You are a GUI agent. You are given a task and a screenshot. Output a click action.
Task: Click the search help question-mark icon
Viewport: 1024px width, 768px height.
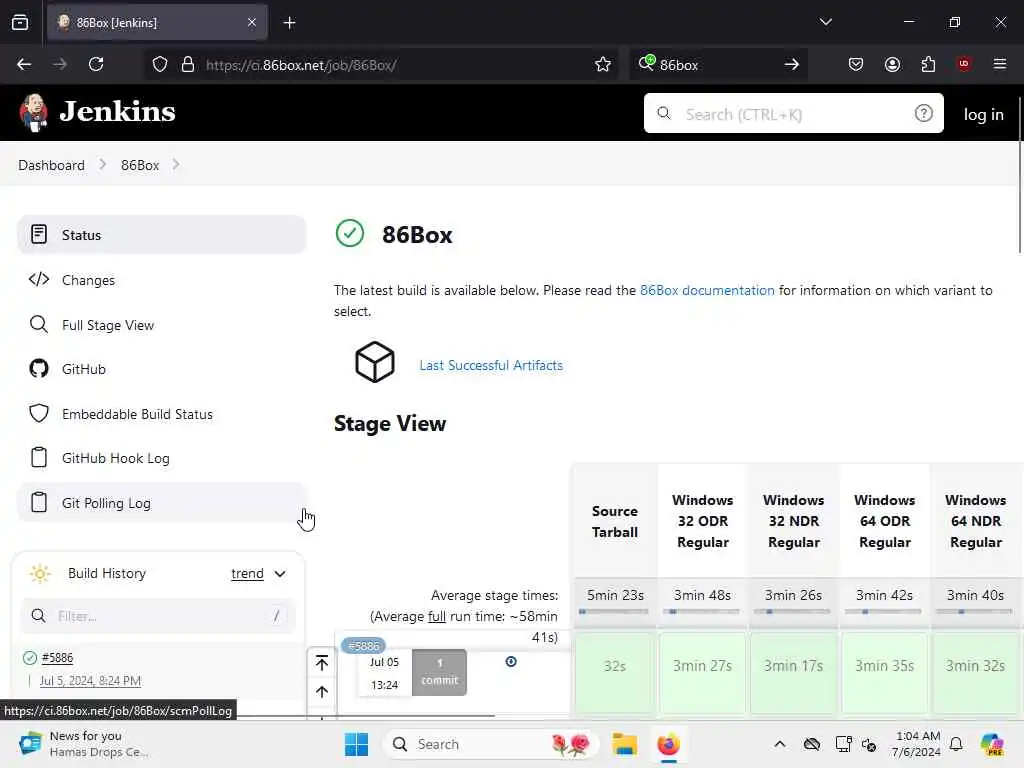pos(923,114)
